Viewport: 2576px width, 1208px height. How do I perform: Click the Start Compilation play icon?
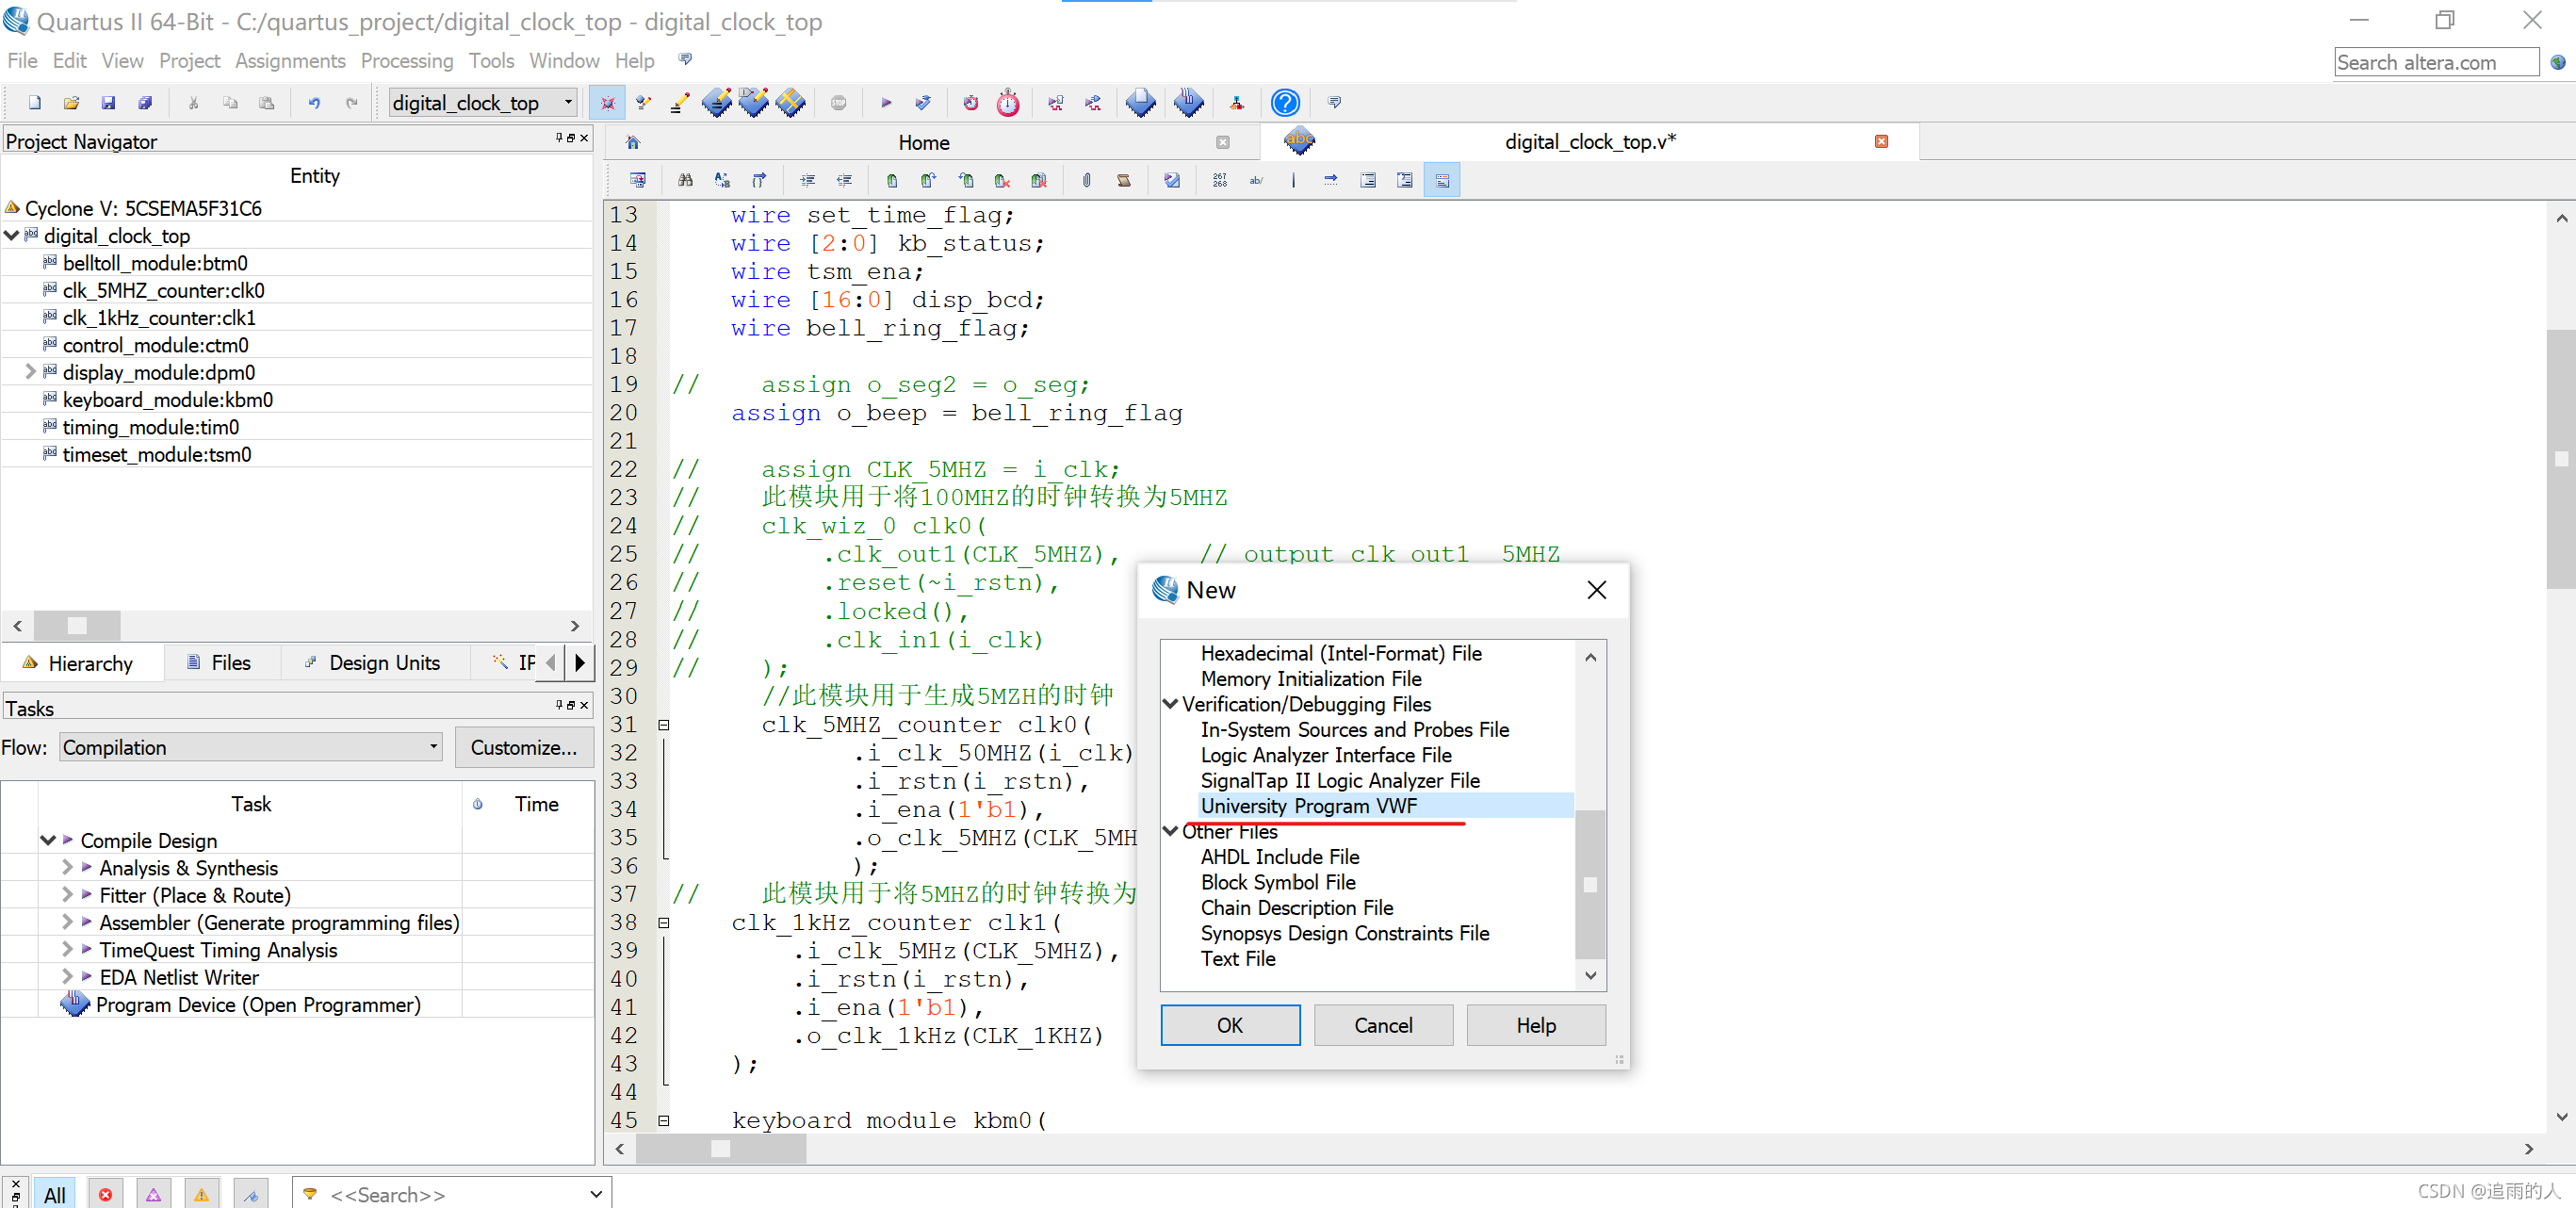tap(885, 103)
